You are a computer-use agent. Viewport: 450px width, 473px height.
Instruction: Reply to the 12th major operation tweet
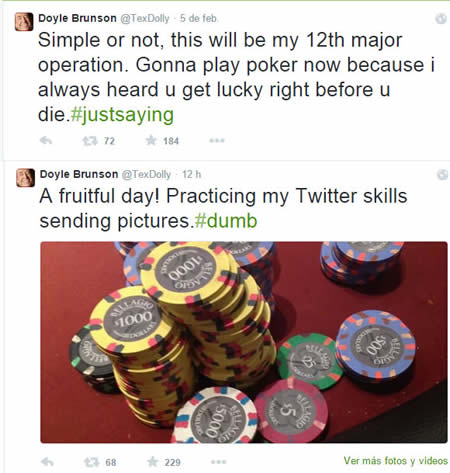coord(46,141)
